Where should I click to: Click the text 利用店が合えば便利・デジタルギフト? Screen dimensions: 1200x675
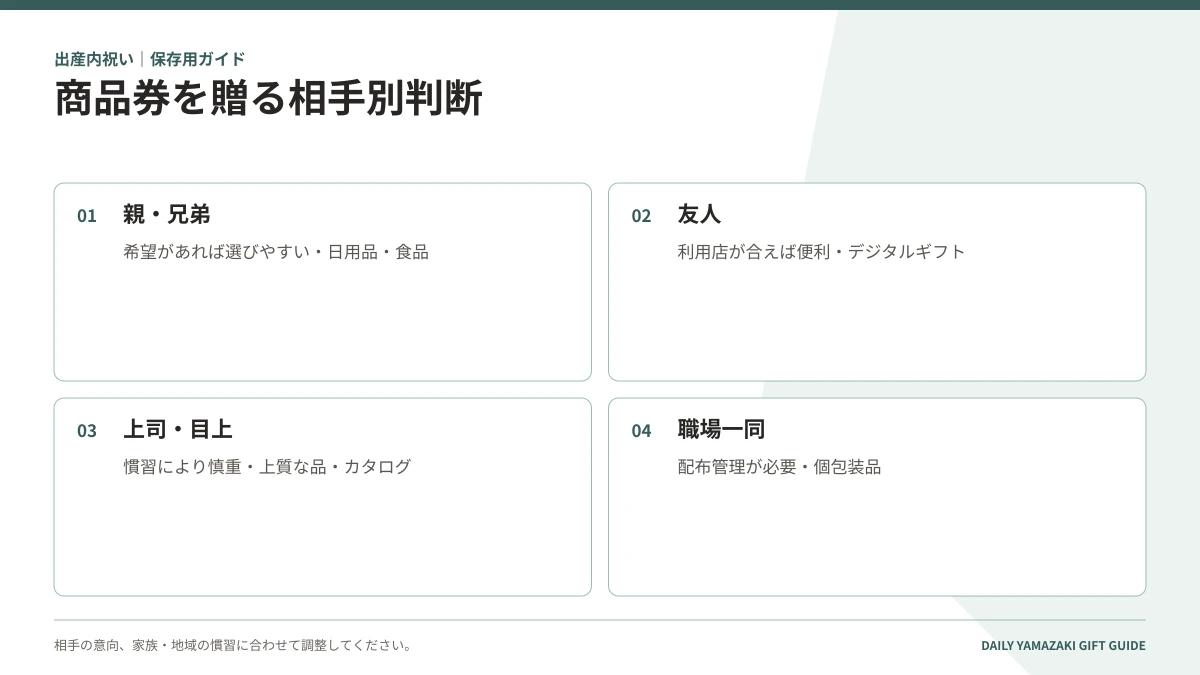tap(821, 252)
